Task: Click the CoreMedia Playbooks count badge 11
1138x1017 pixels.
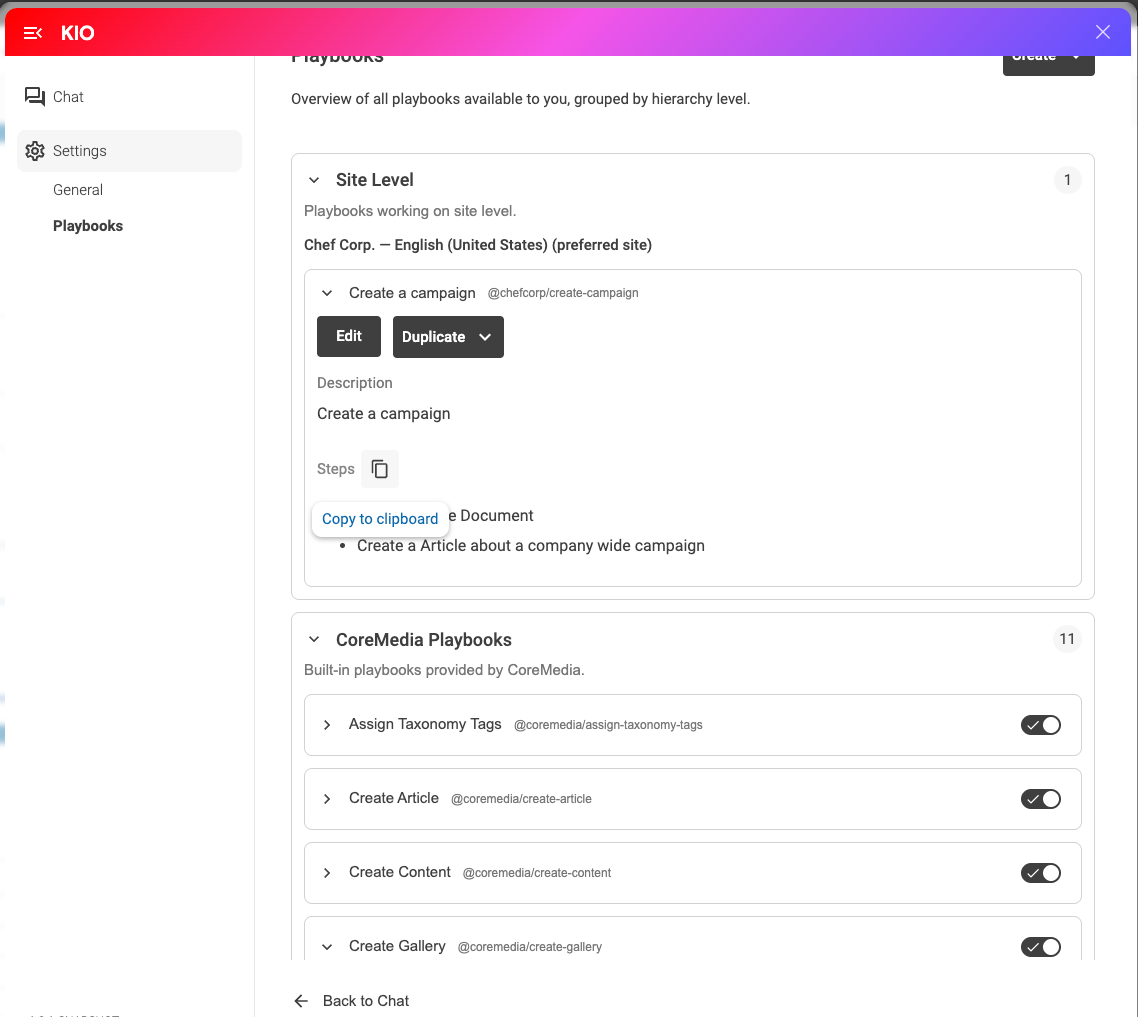Action: pos(1067,639)
